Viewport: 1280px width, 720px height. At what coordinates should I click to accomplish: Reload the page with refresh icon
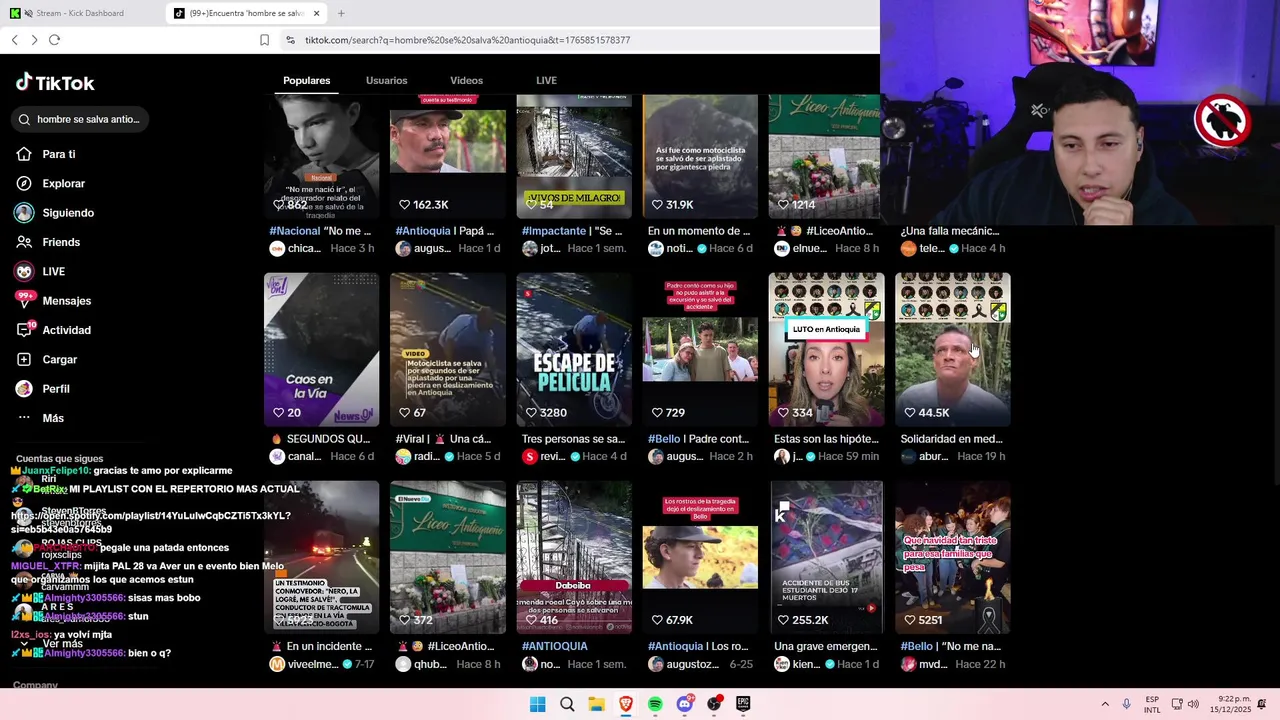tap(54, 40)
